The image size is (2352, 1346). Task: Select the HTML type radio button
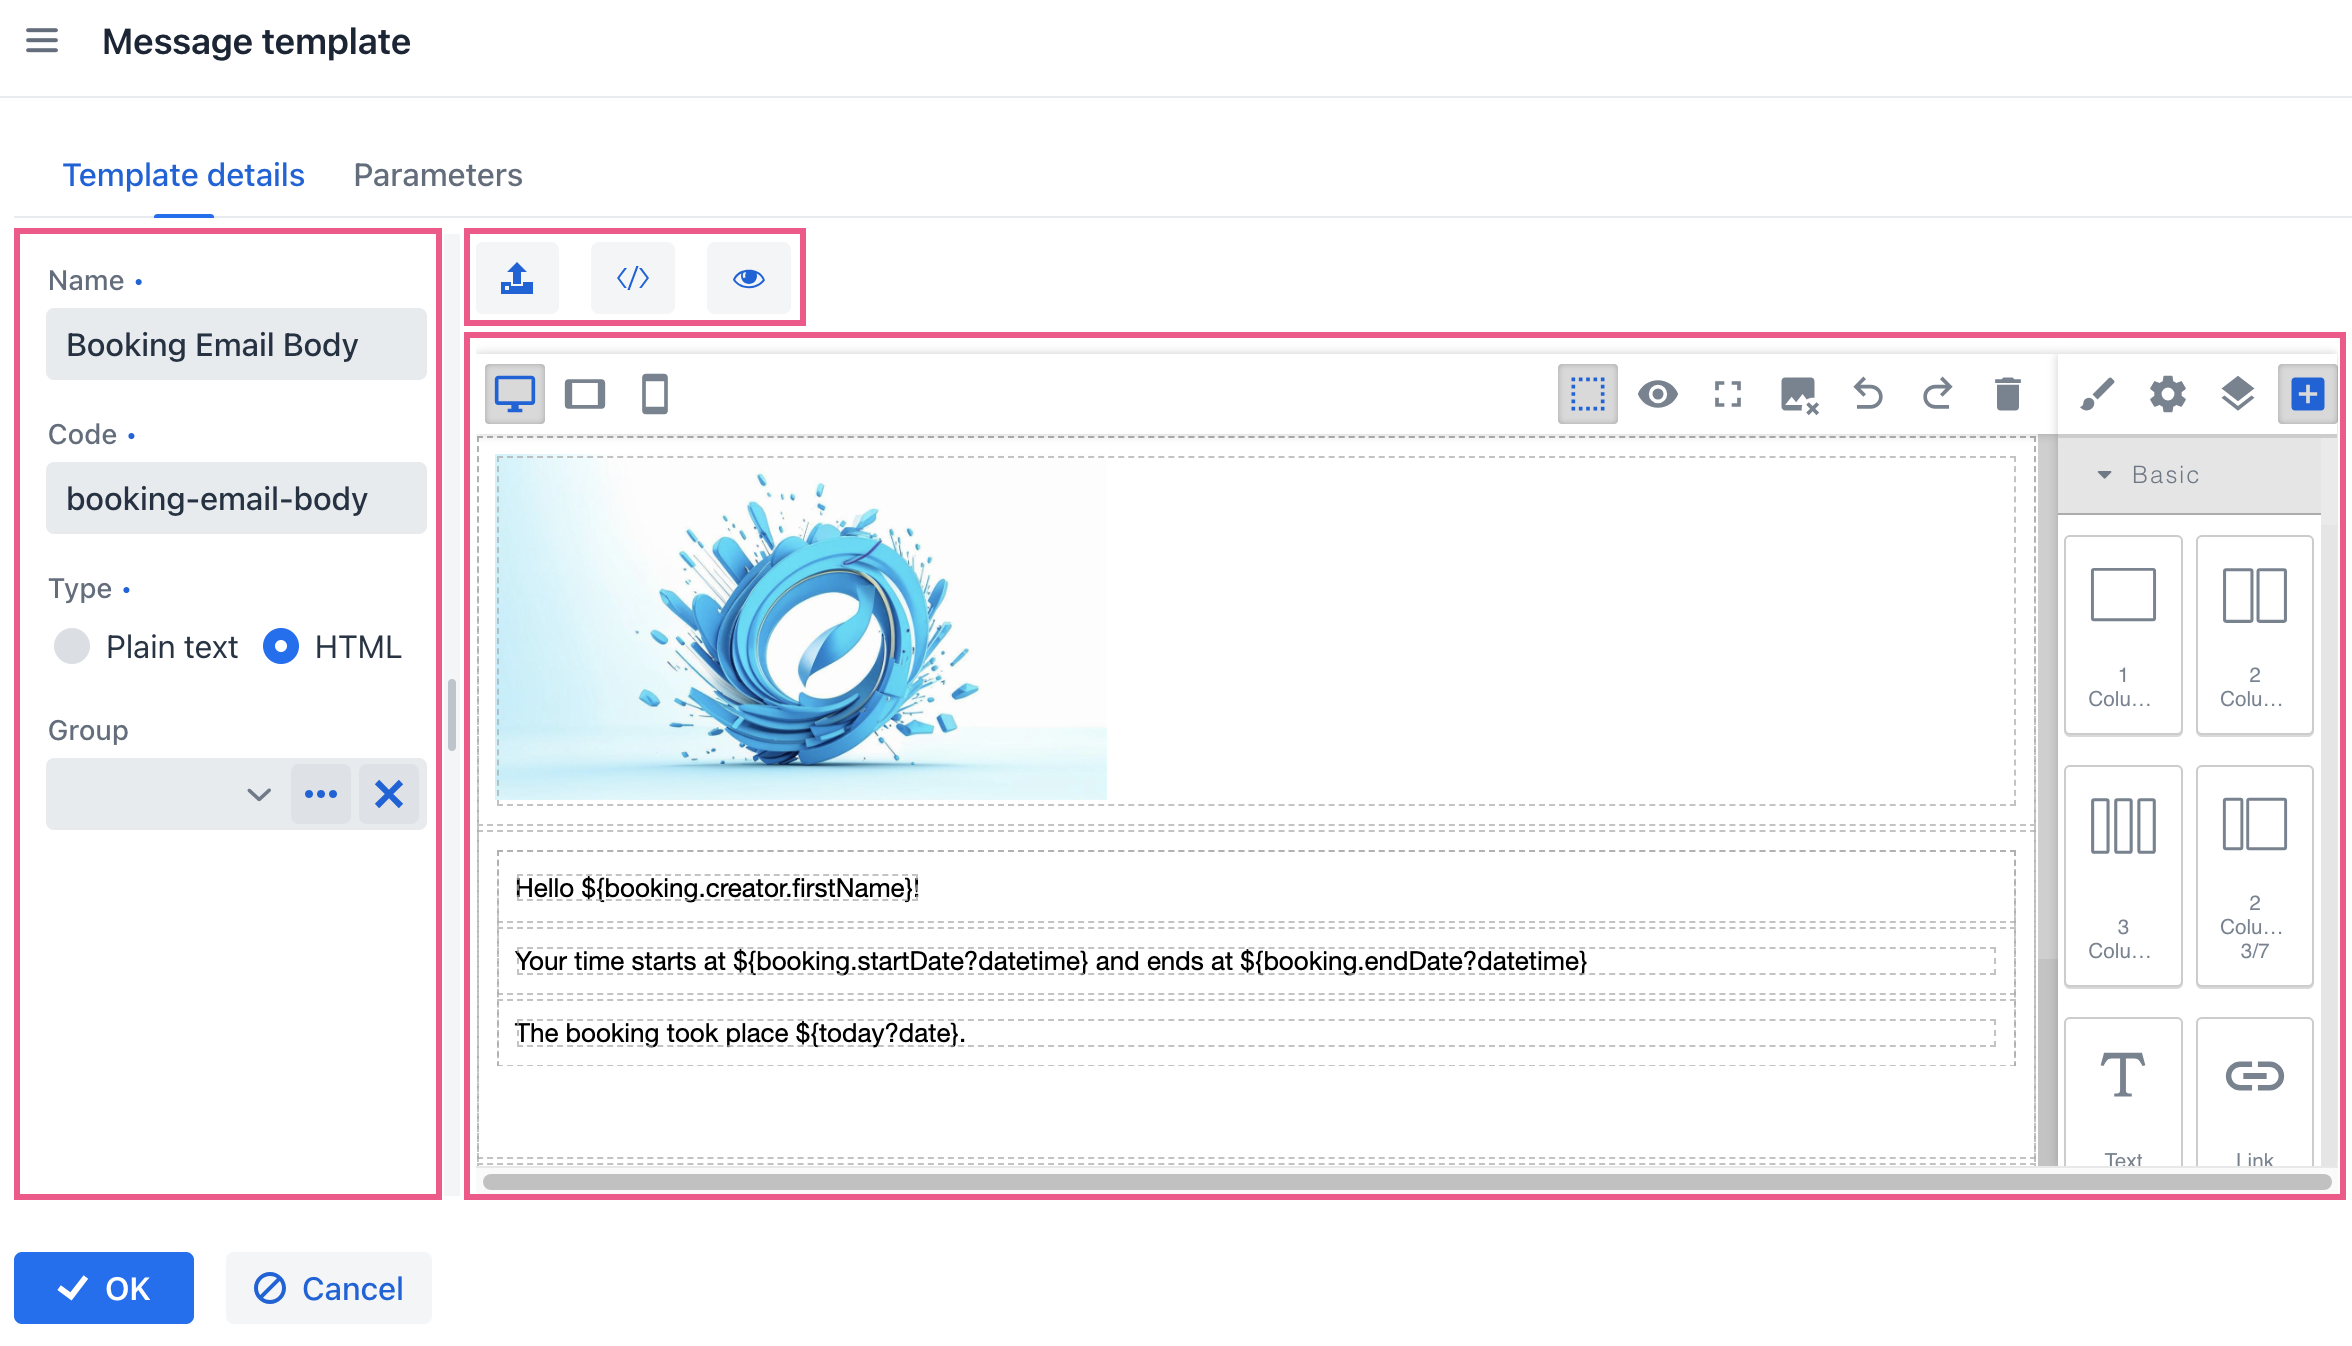pos(281,646)
